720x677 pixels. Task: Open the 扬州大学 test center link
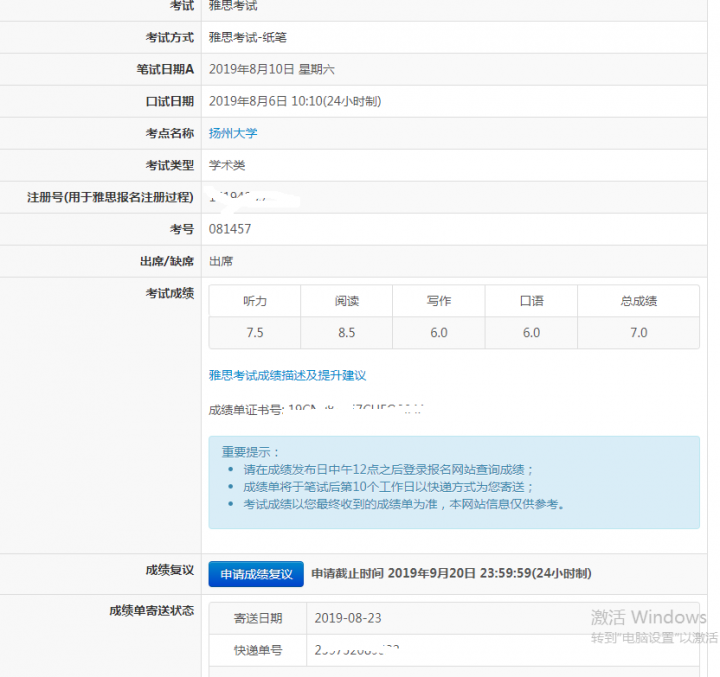(233, 133)
